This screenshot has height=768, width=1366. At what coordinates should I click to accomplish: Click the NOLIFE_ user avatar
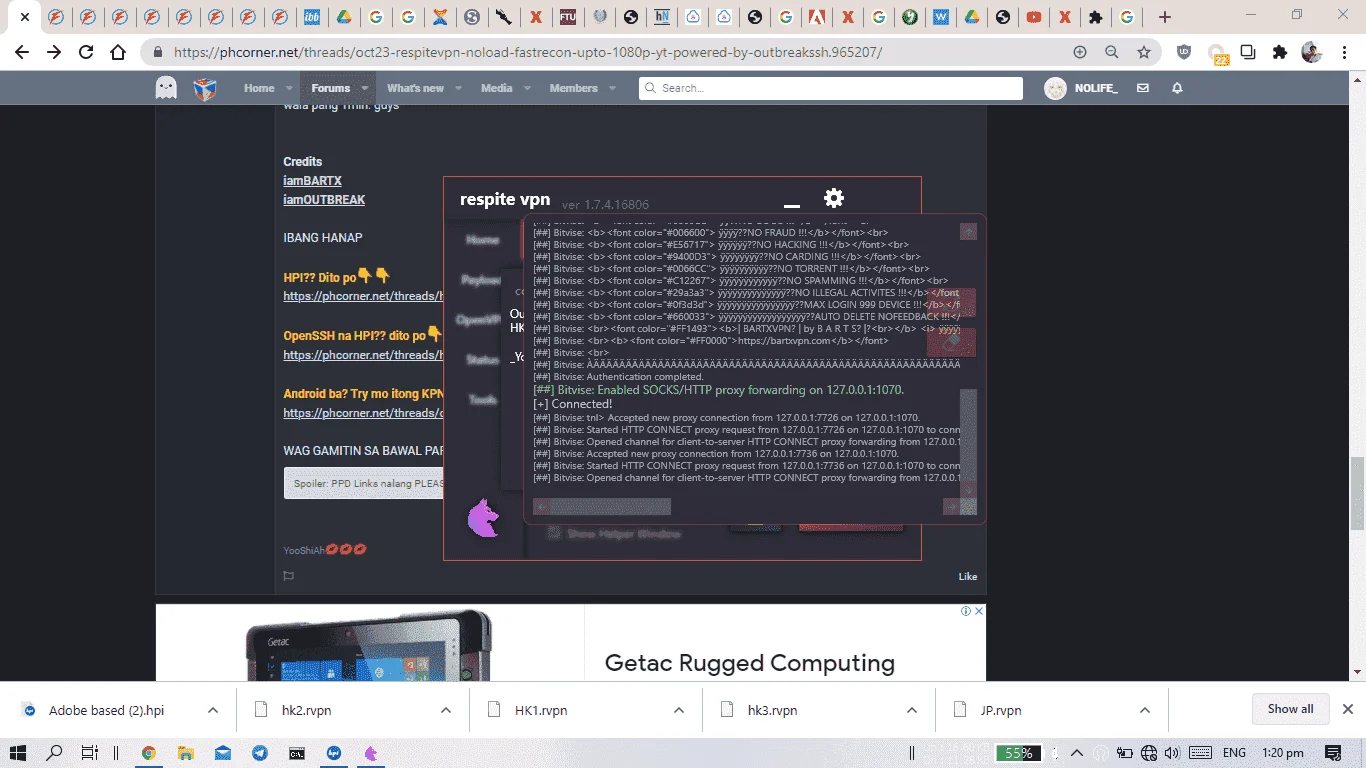point(1055,88)
